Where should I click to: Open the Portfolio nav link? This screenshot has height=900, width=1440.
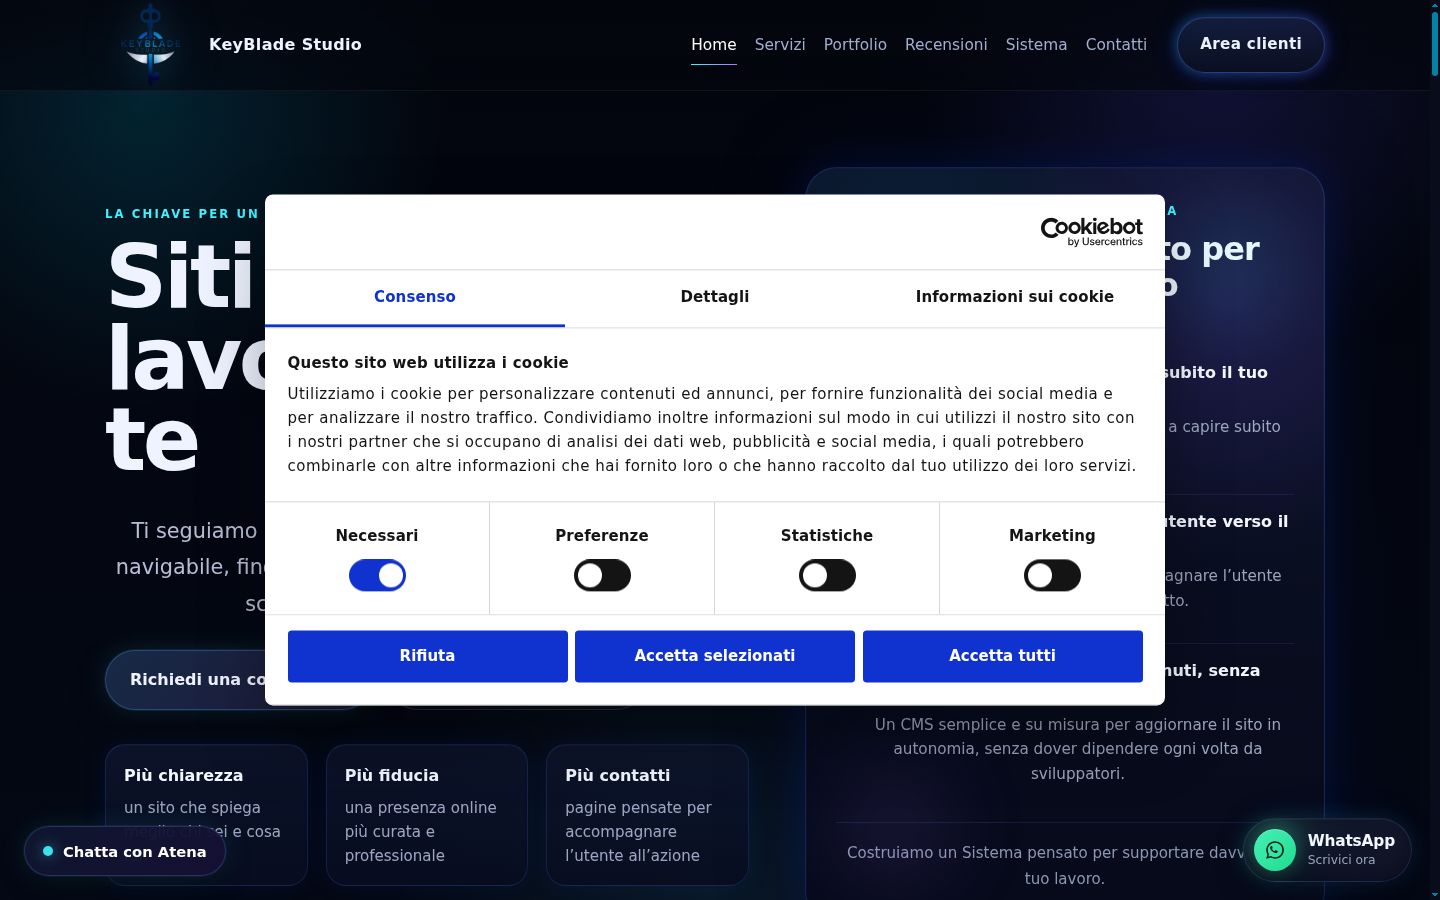[855, 45]
